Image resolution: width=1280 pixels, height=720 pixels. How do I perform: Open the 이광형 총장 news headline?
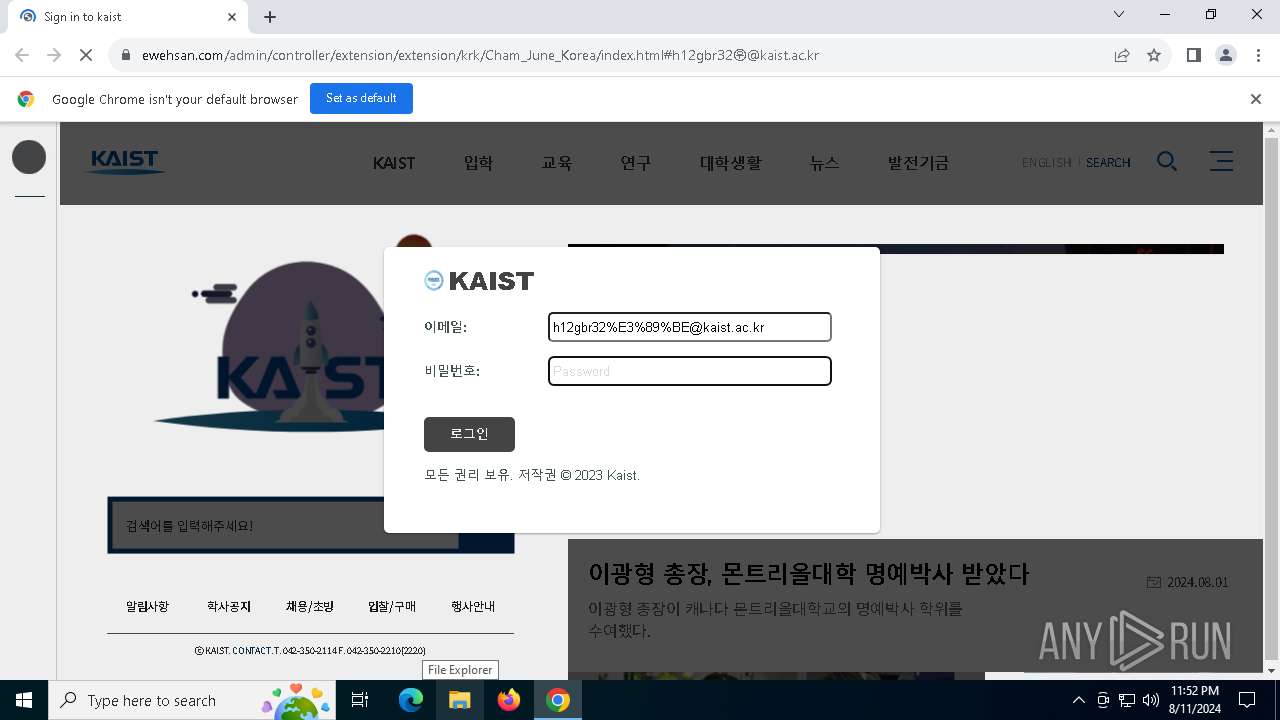[808, 574]
